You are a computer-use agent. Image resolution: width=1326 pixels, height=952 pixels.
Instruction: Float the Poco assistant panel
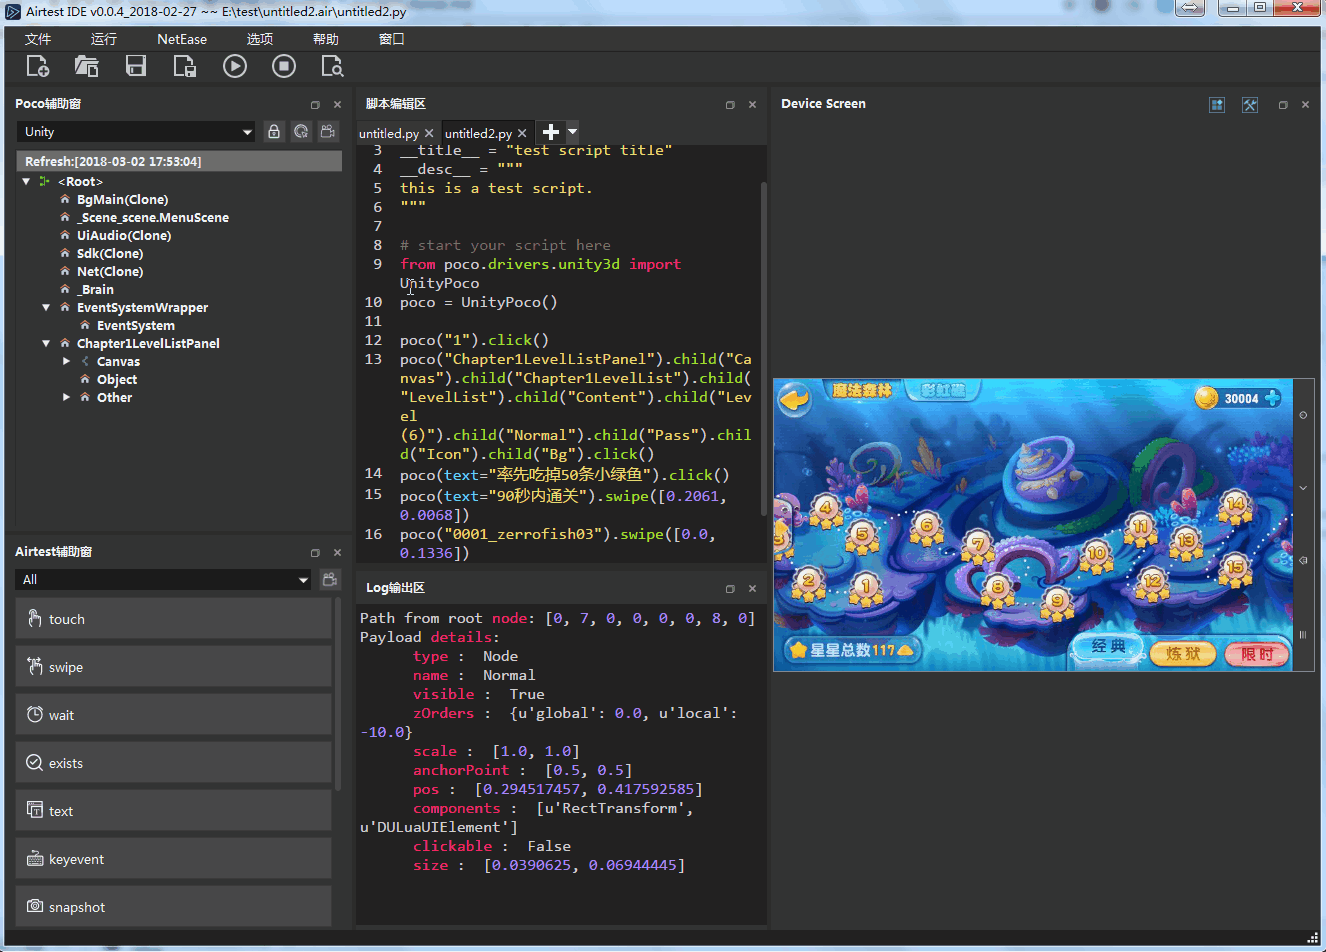point(315,104)
